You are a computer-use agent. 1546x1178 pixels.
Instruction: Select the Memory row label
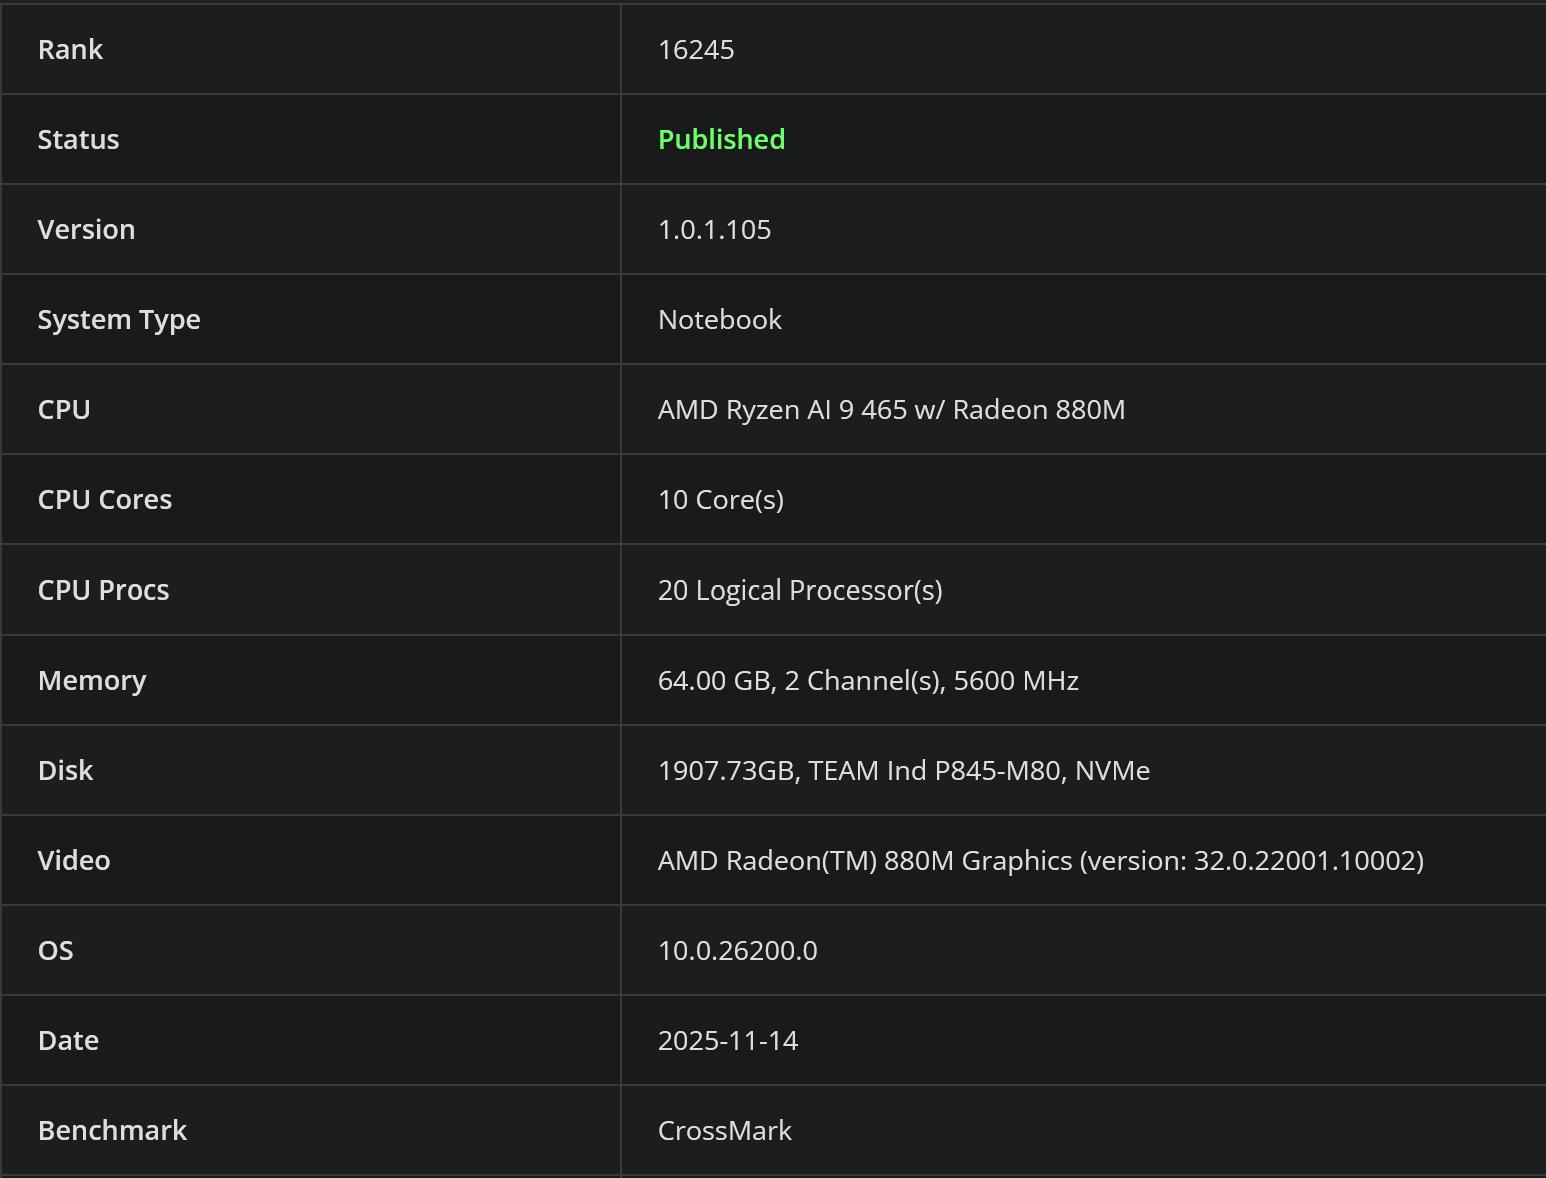[x=92, y=680]
